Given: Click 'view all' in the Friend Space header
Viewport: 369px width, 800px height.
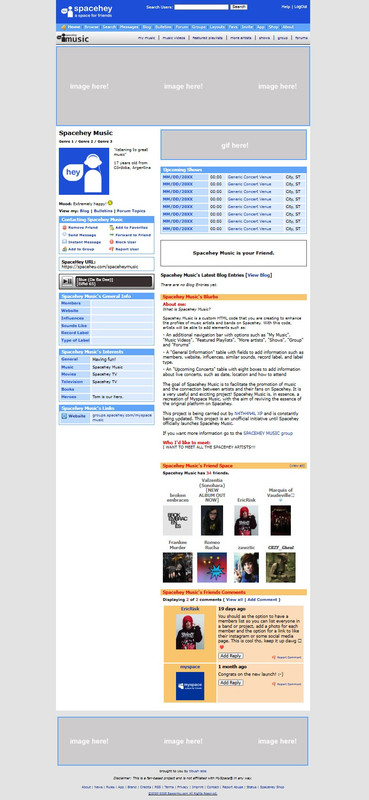Looking at the screenshot, I should point(297,466).
